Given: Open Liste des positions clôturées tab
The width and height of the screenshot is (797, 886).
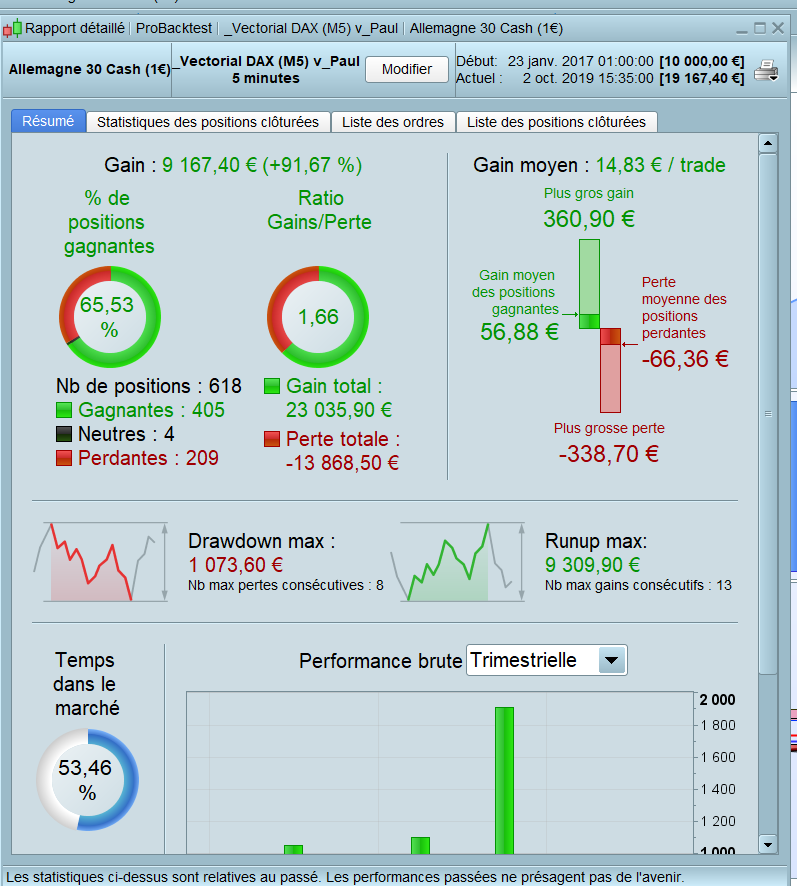Looking at the screenshot, I should 556,122.
